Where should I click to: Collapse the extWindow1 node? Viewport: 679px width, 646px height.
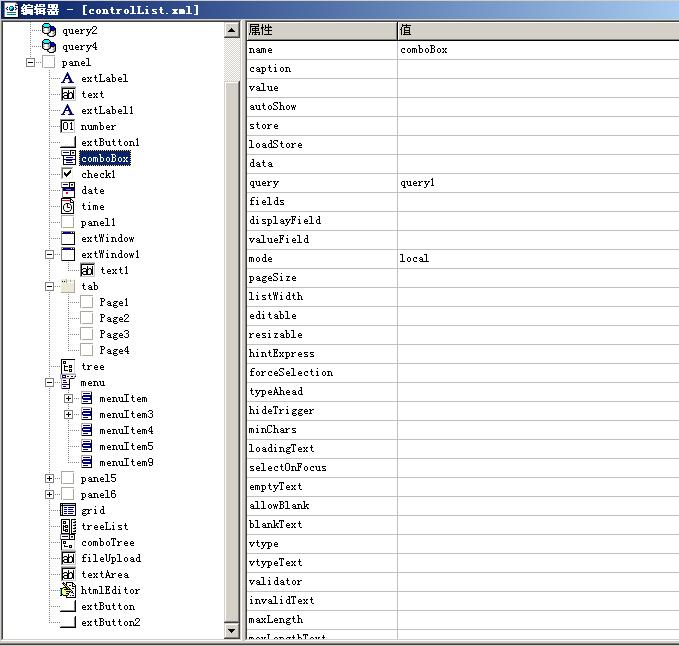tap(49, 255)
